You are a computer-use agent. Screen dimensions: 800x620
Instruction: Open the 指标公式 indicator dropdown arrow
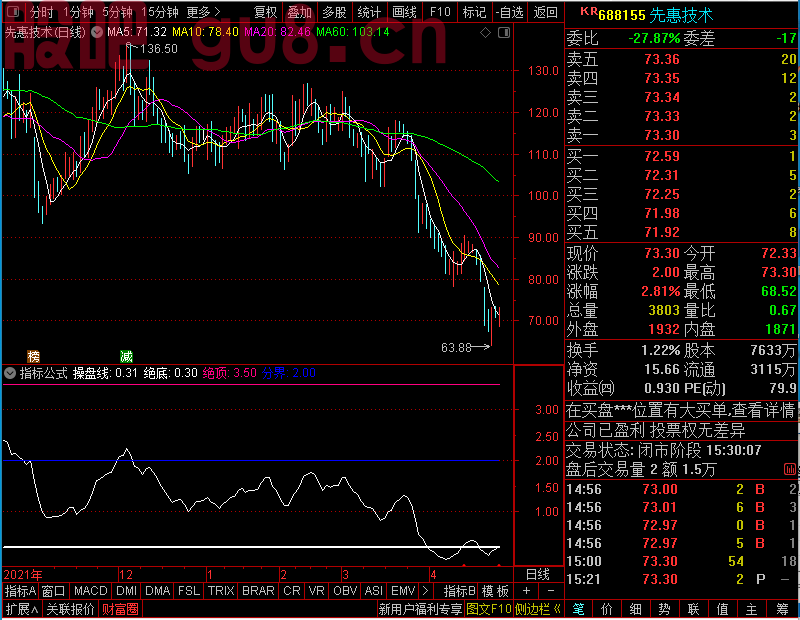10,373
